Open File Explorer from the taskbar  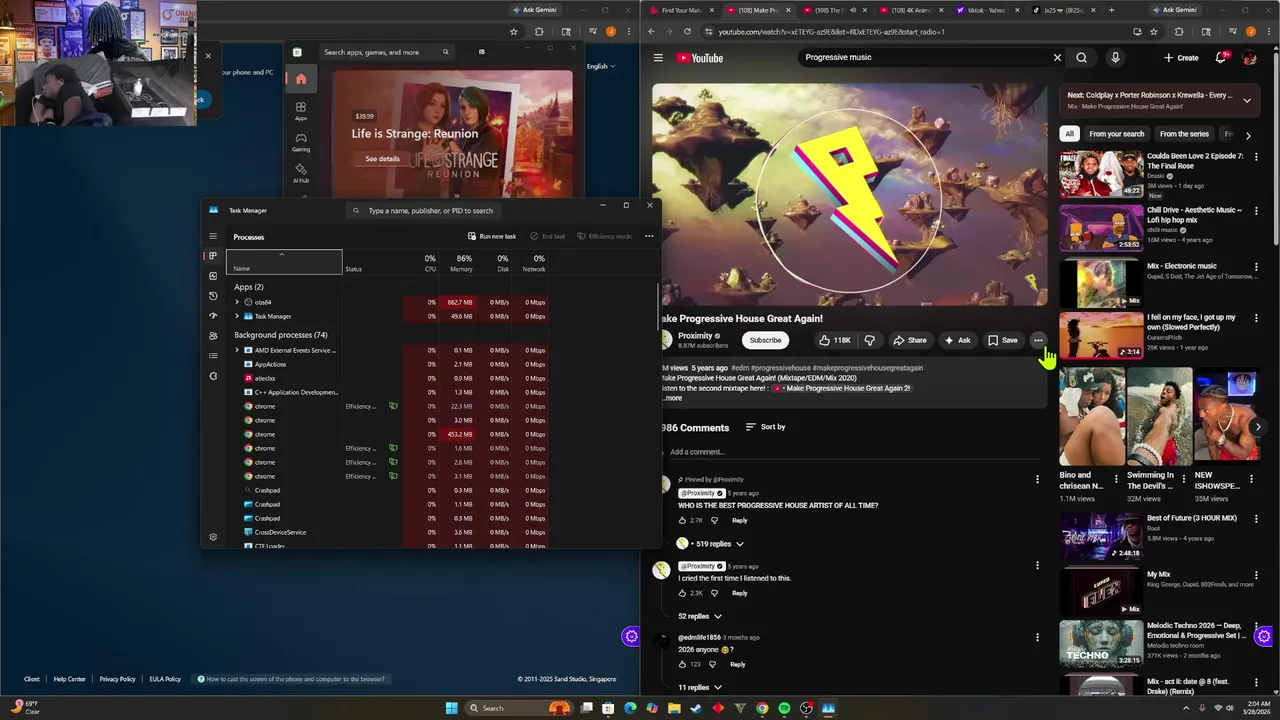(674, 708)
